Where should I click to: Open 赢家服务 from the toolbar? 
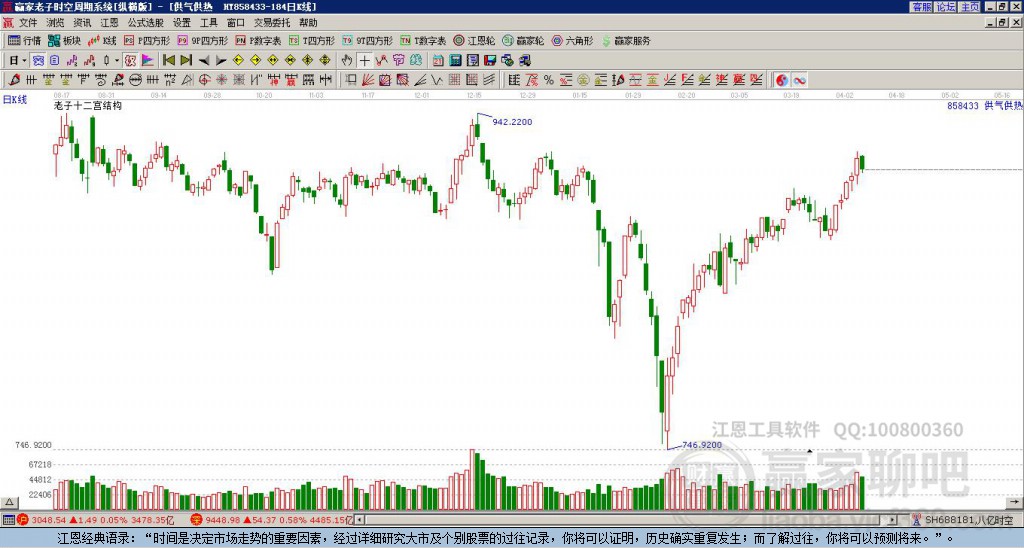tap(626, 40)
